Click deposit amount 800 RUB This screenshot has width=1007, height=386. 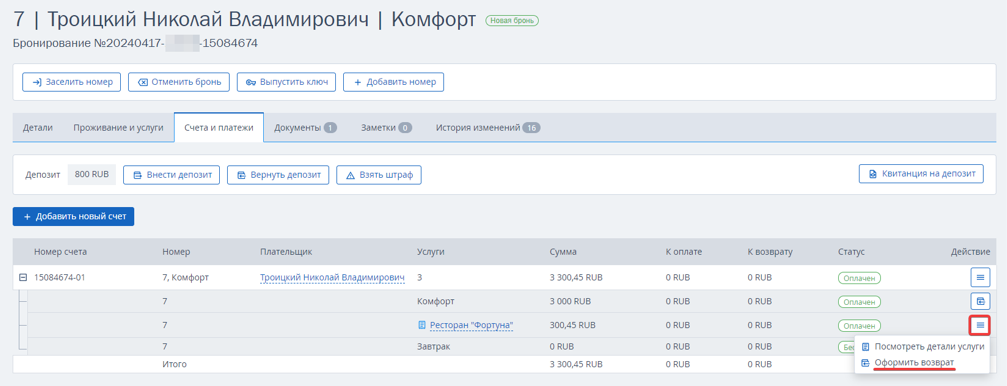coord(91,174)
